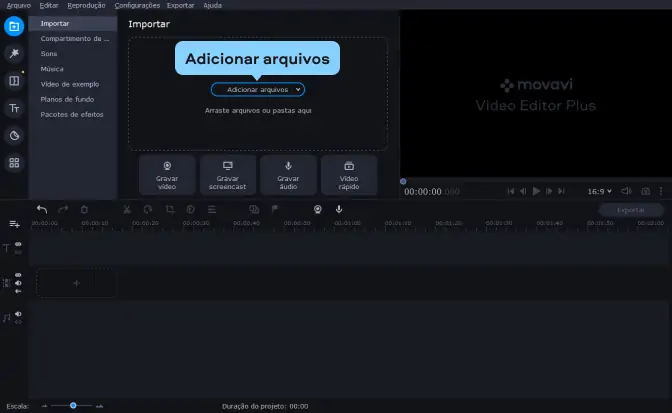This screenshot has height=413, width=672.
Task: Open the Reprodução menu
Action: 86,6
